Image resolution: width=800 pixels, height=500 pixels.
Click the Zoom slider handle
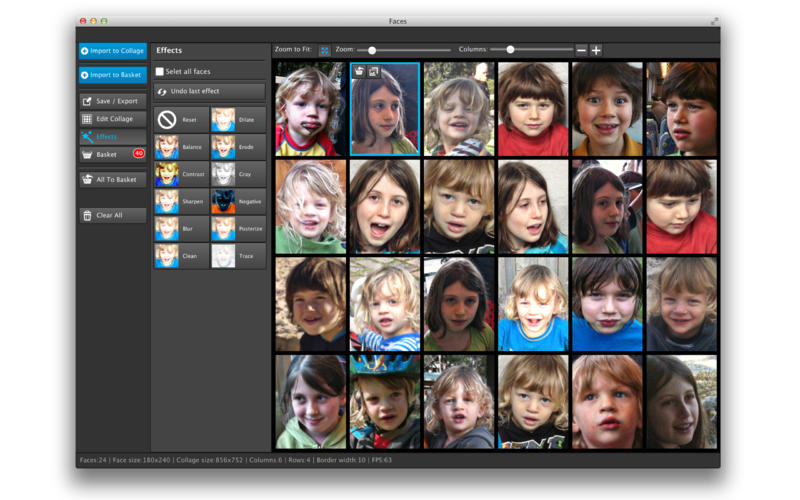coord(372,50)
